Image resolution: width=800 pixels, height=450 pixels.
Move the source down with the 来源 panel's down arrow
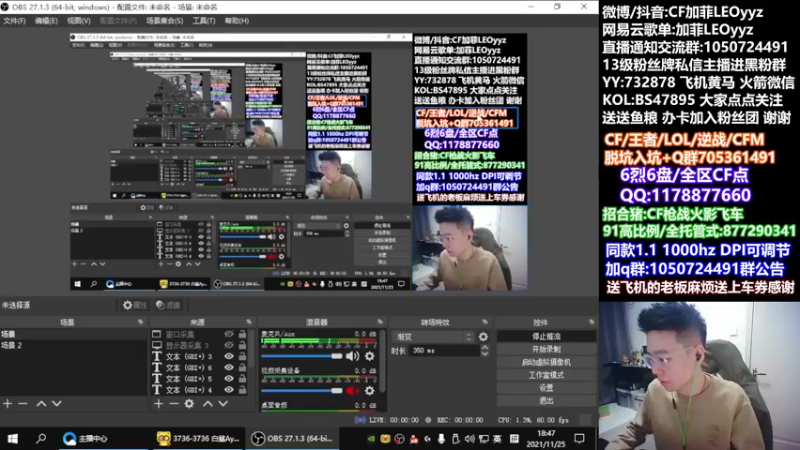point(223,404)
